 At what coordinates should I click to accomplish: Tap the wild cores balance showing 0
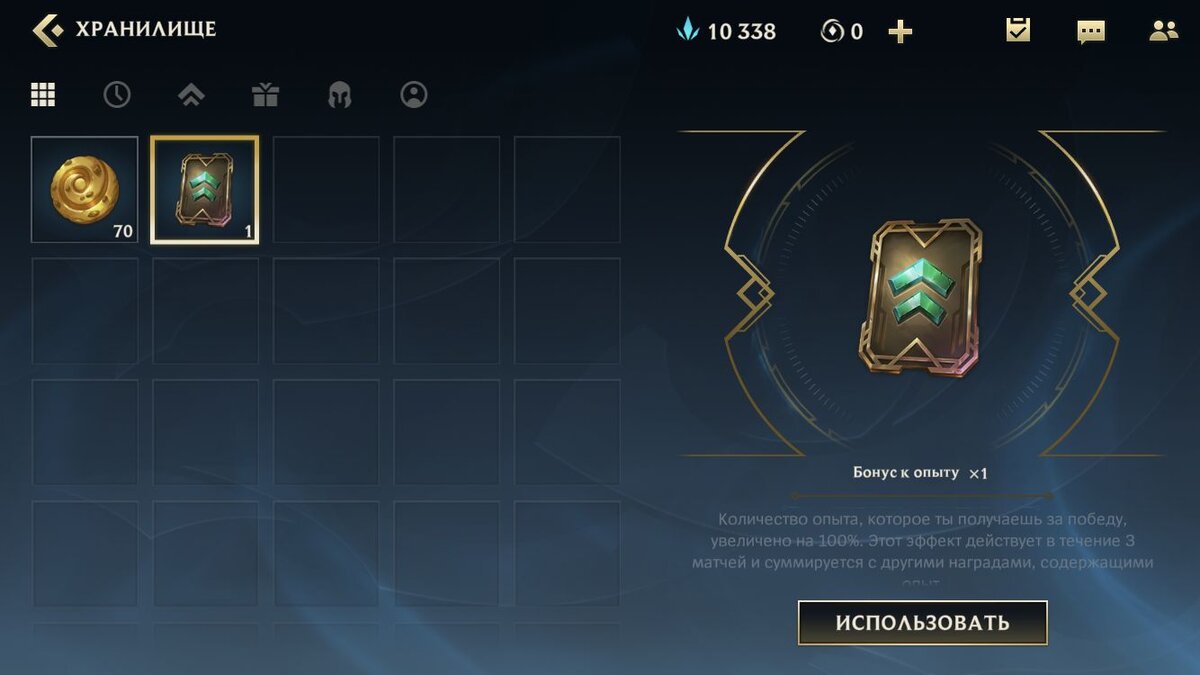[843, 32]
